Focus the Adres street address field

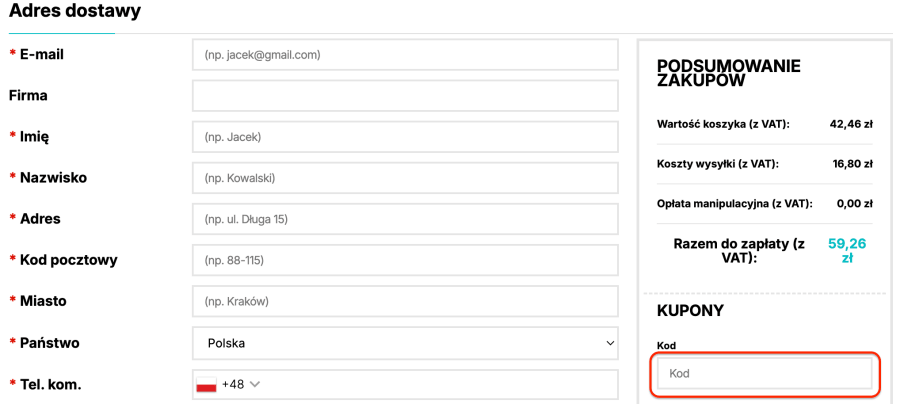(x=405, y=219)
